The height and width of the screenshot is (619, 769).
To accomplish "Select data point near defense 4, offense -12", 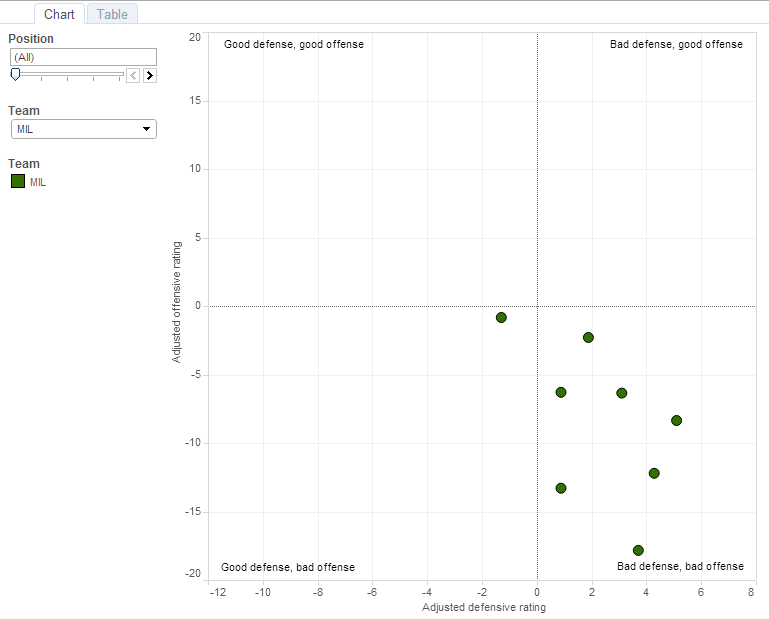I will 654,473.
